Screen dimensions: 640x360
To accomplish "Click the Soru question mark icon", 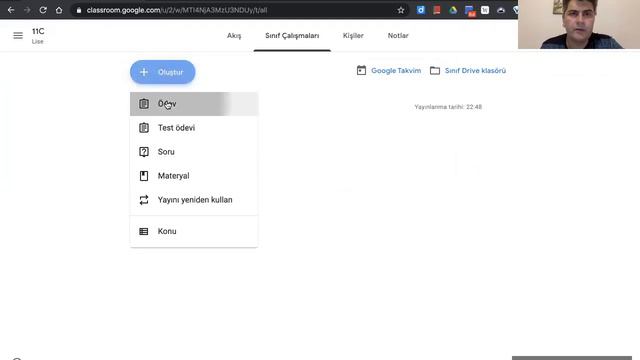I will pos(144,152).
